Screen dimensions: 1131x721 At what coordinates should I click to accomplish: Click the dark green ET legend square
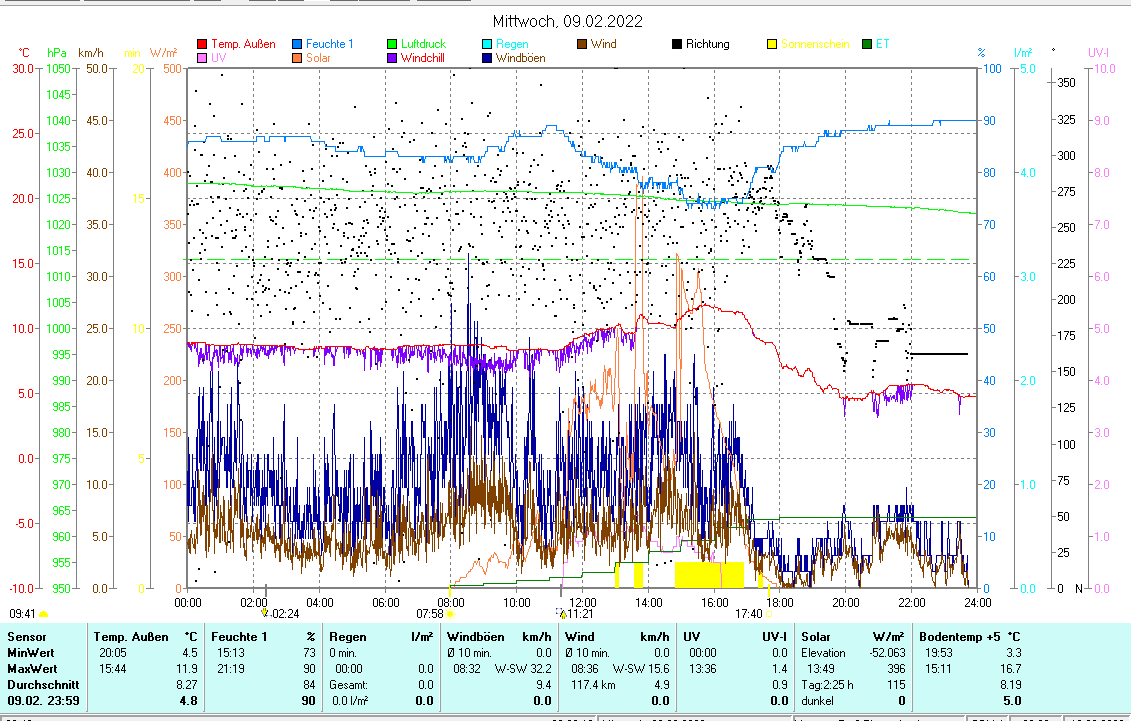pos(867,44)
